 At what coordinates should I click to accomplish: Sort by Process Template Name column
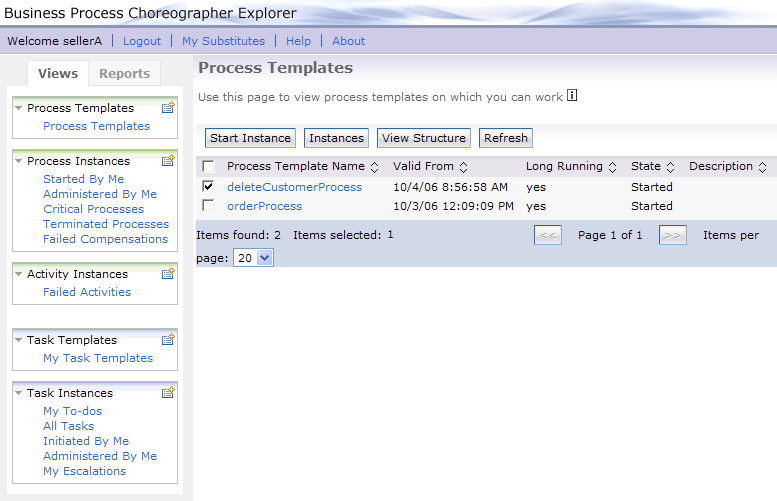[375, 167]
